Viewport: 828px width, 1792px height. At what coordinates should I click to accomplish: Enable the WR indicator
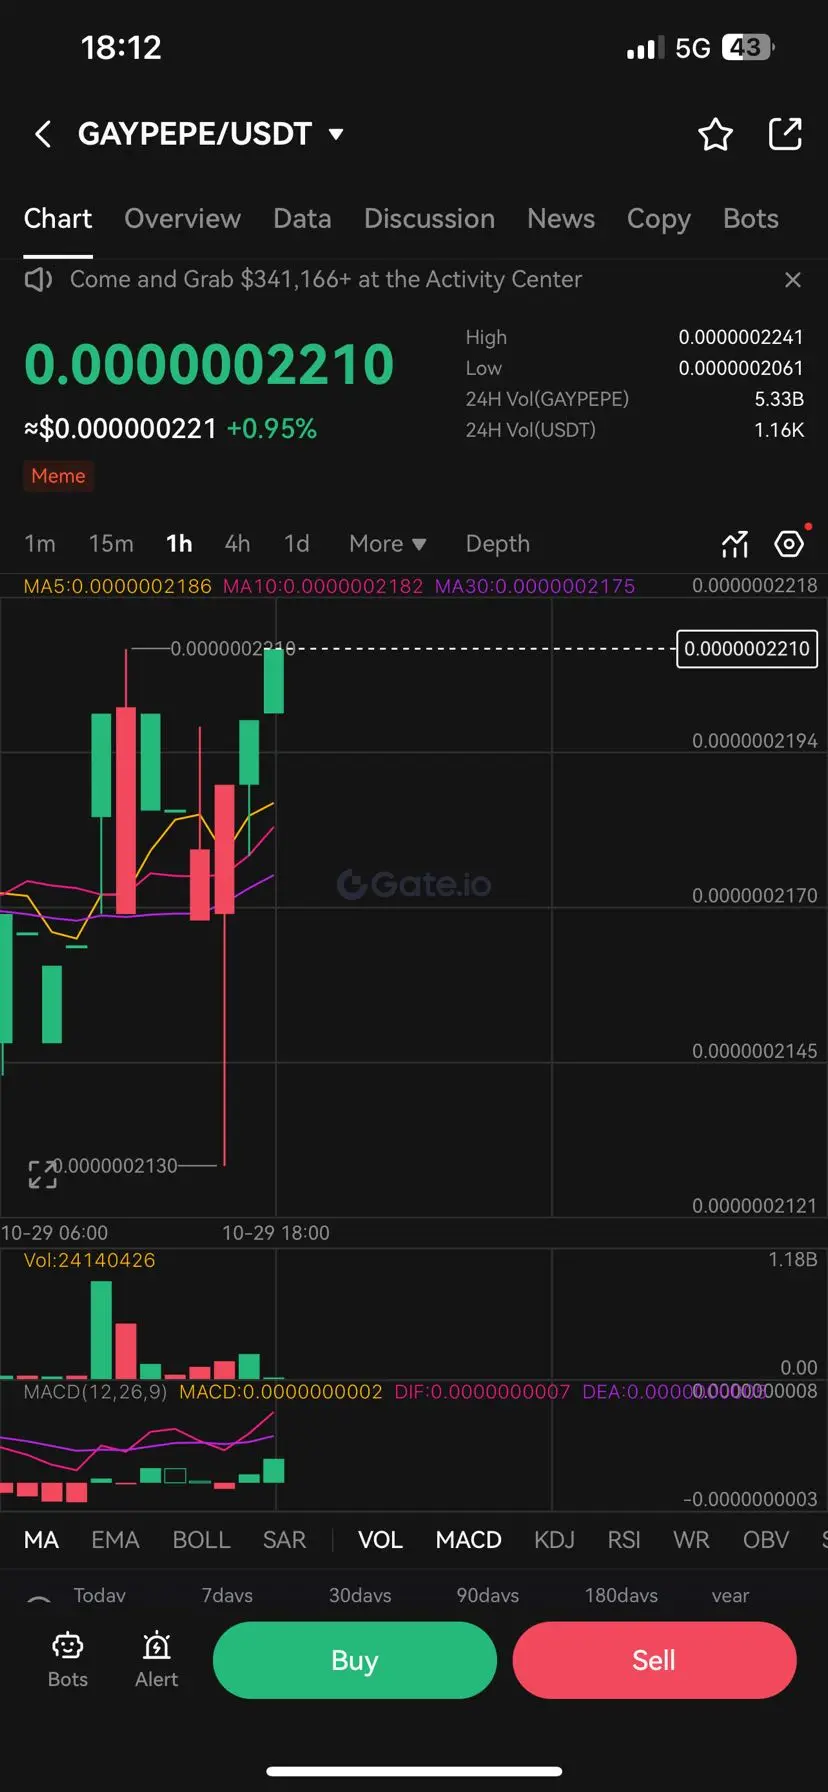(691, 1540)
